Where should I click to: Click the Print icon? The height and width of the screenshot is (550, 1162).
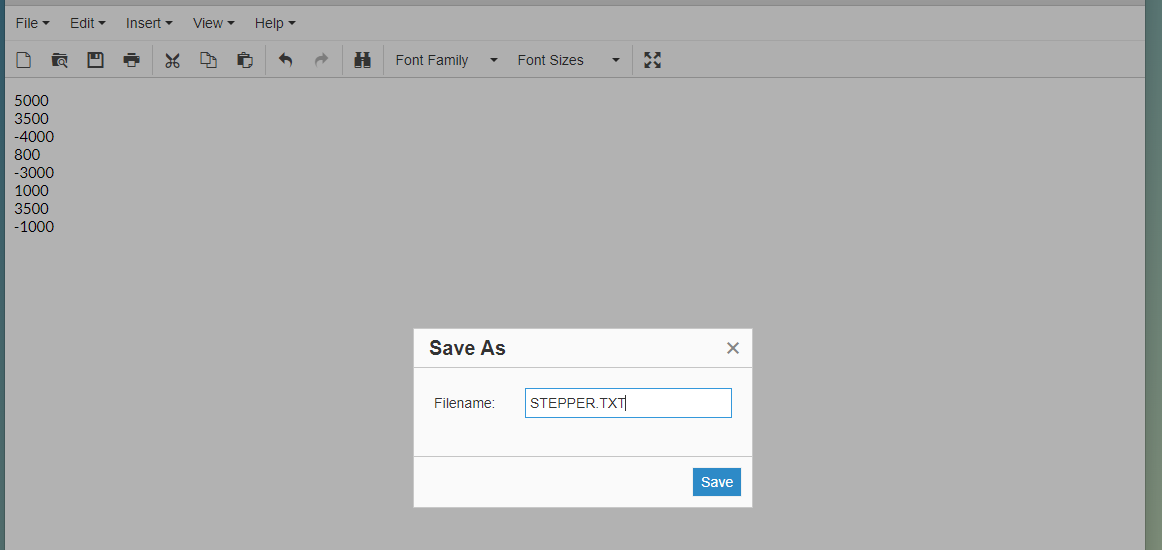pyautogui.click(x=131, y=60)
